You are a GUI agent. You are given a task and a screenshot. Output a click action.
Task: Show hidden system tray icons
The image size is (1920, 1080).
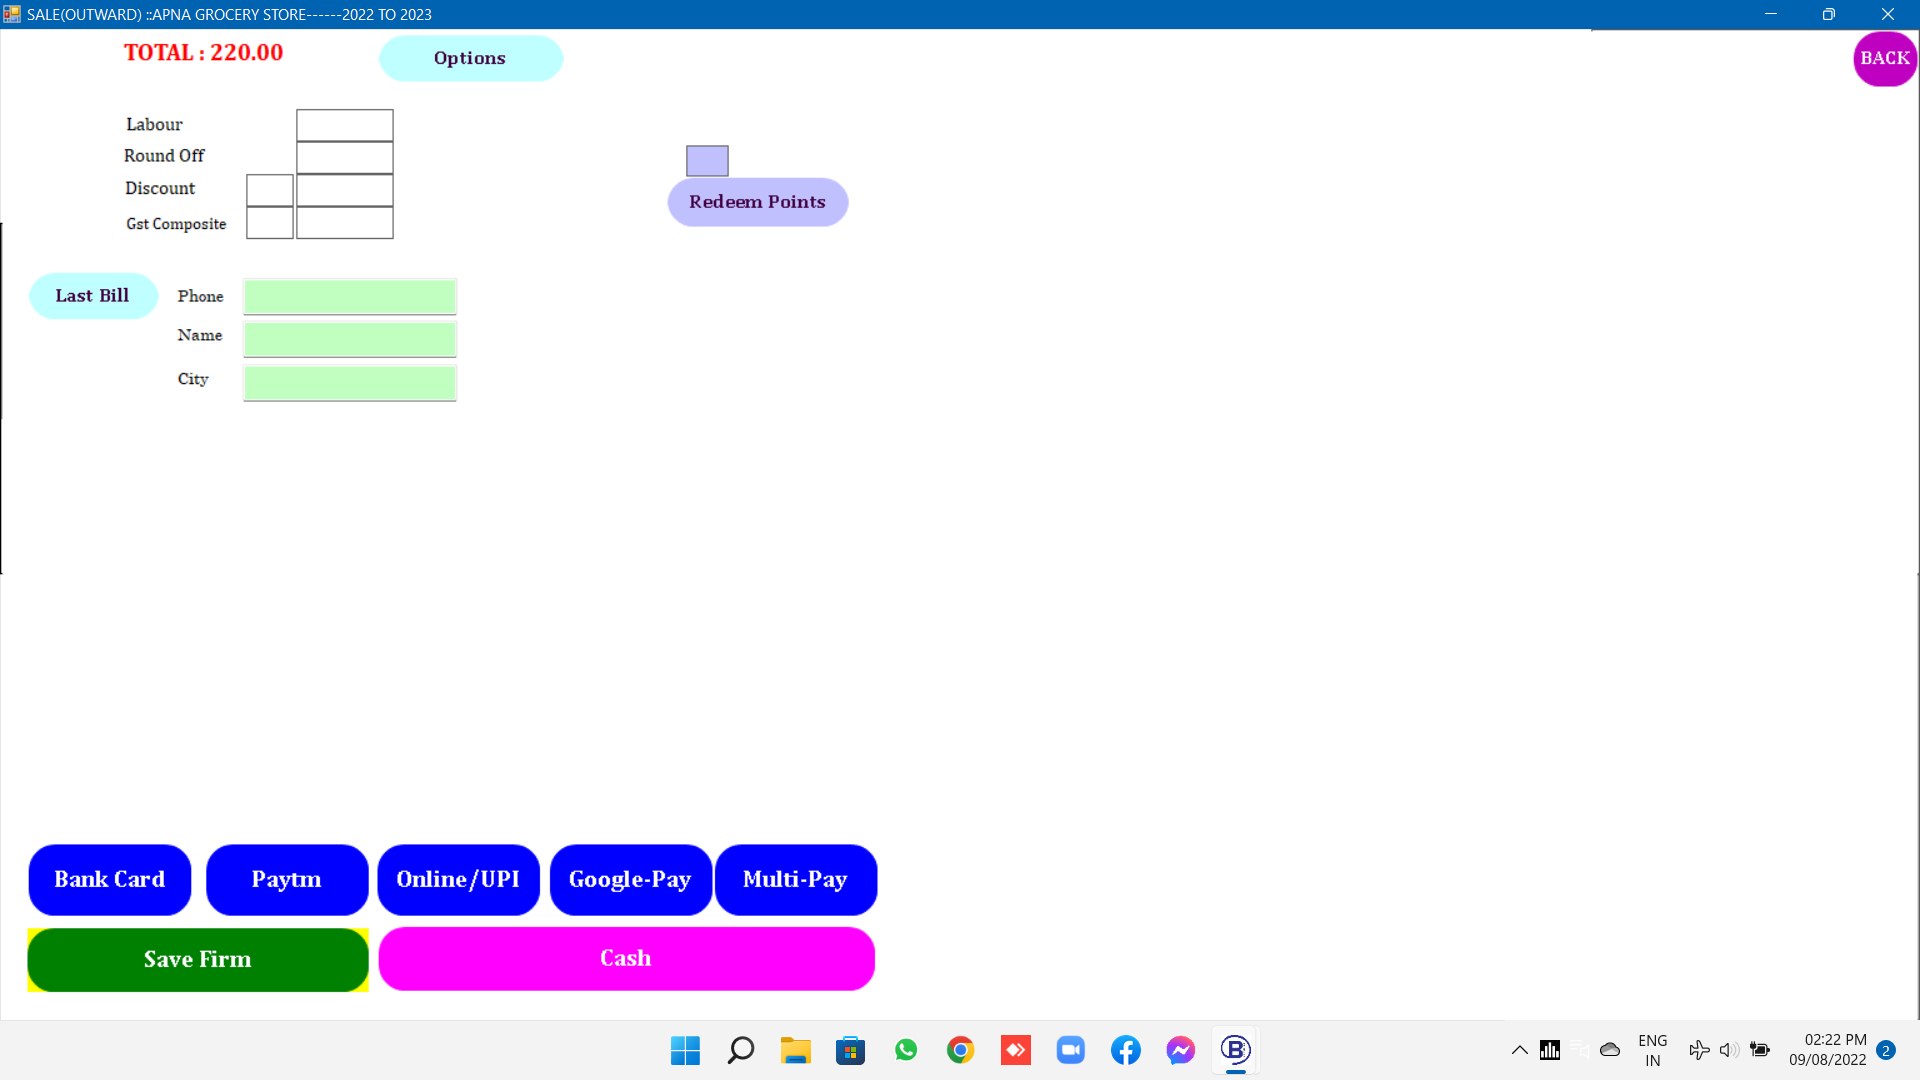click(x=1519, y=1050)
